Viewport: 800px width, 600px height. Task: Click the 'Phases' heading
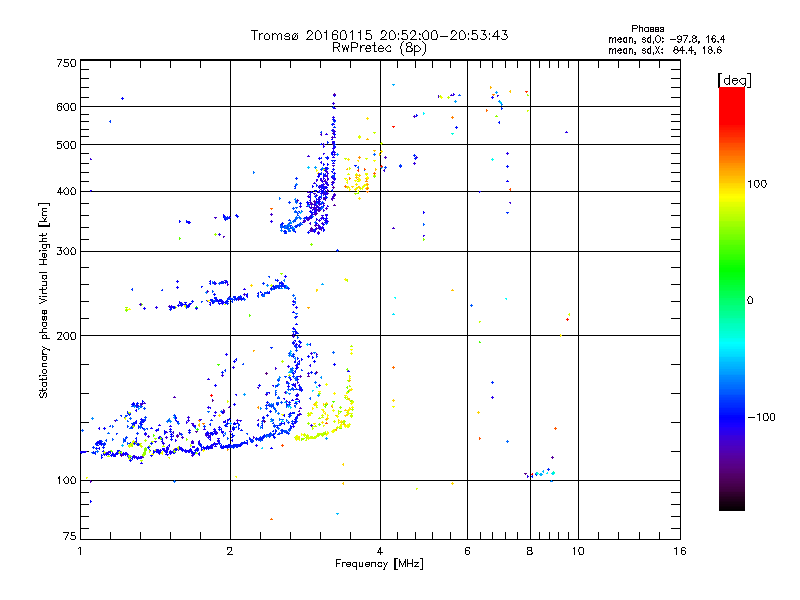pos(647,29)
